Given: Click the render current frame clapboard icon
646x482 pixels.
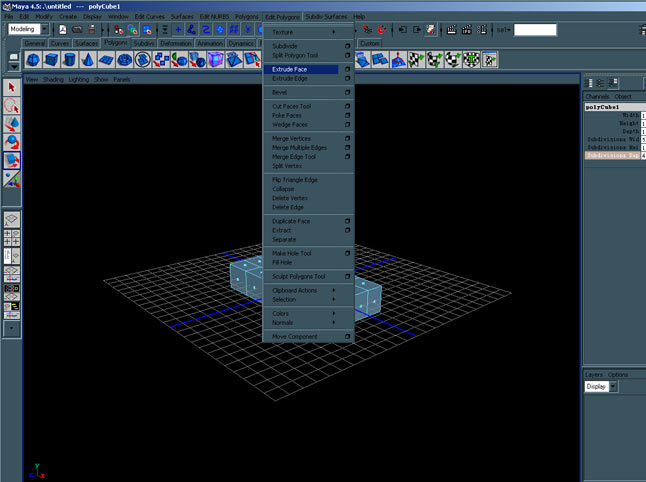Looking at the screenshot, I should [452, 30].
